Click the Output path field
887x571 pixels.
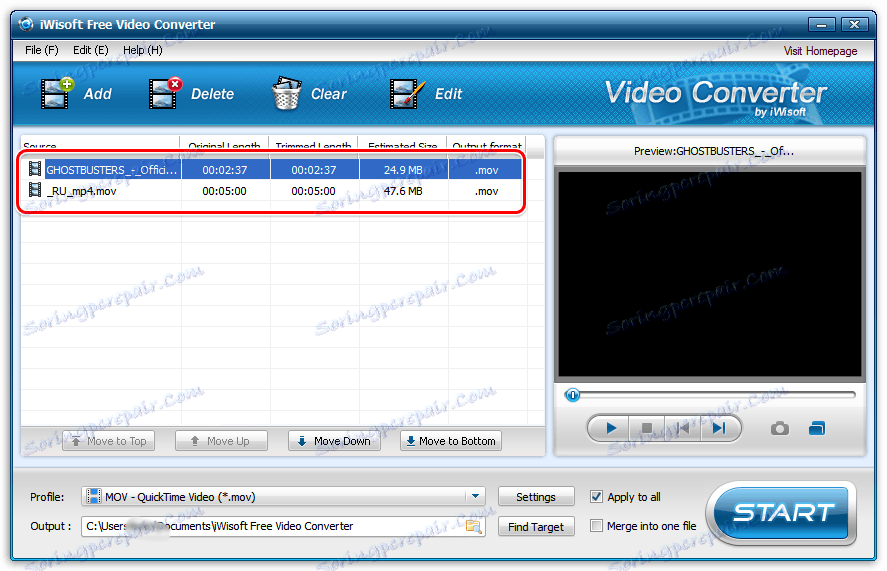click(x=283, y=526)
